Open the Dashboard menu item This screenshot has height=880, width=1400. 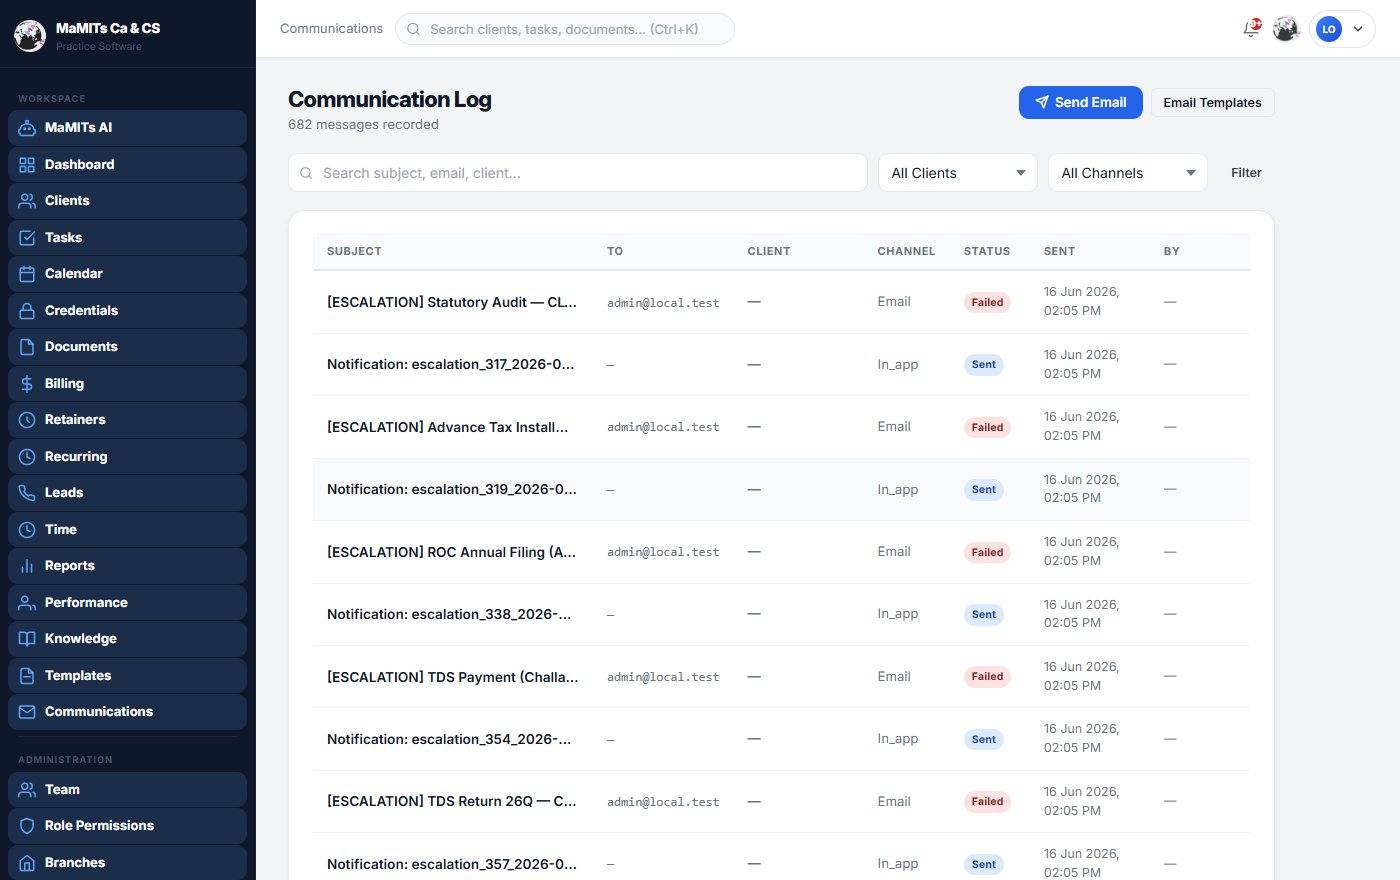pyautogui.click(x=127, y=165)
